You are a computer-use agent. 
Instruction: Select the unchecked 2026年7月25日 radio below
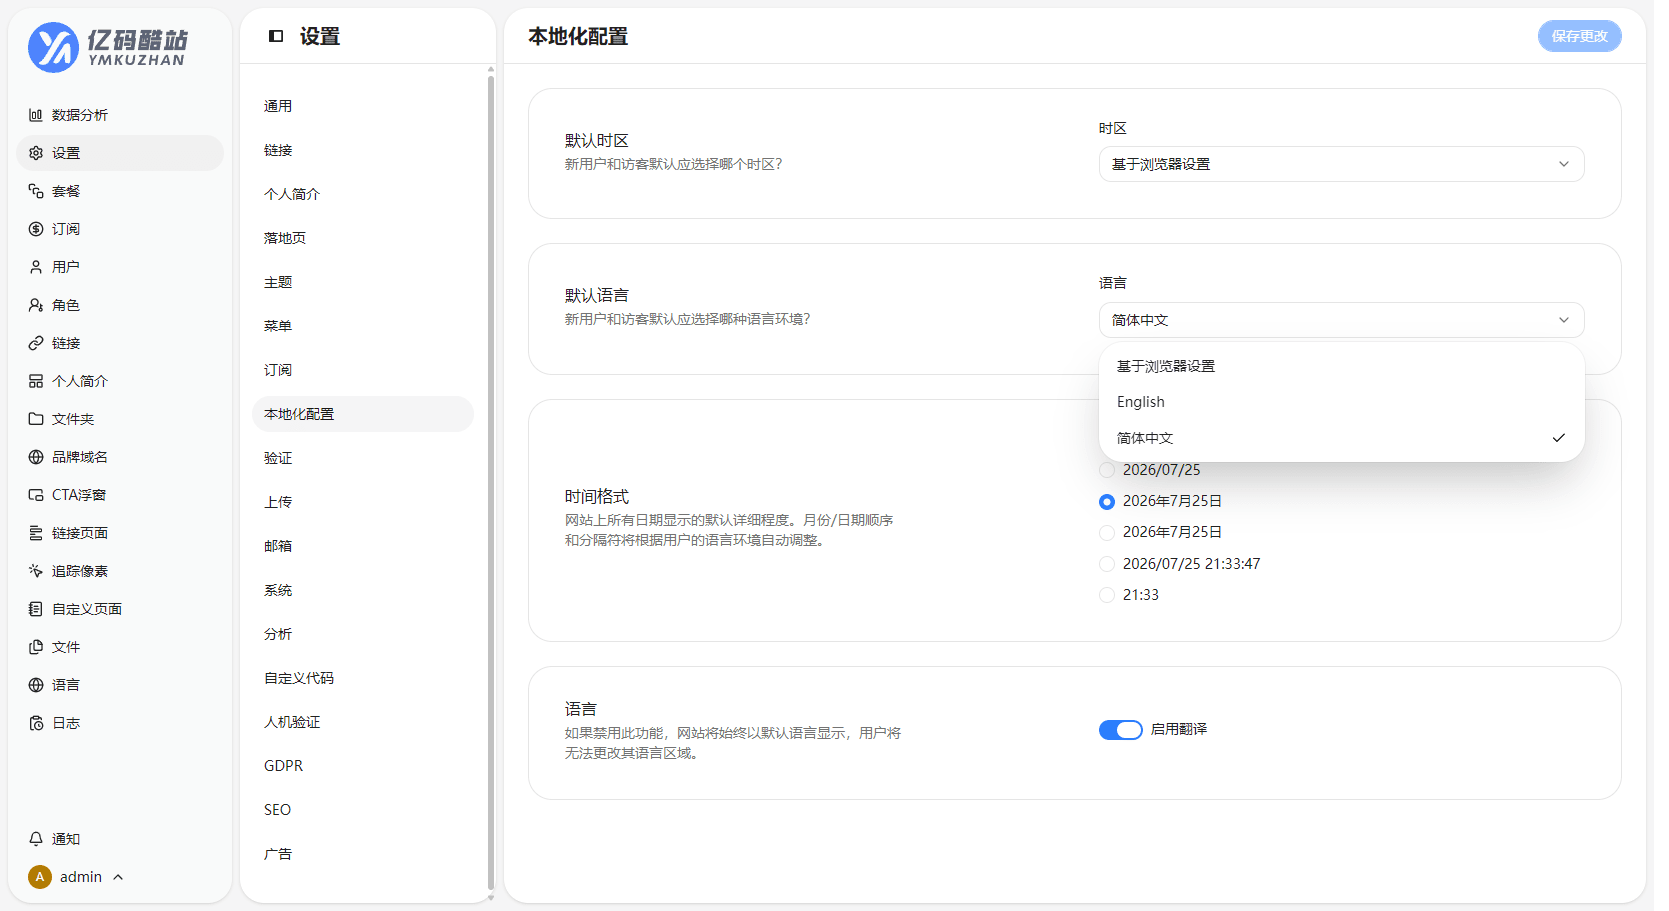click(x=1107, y=532)
